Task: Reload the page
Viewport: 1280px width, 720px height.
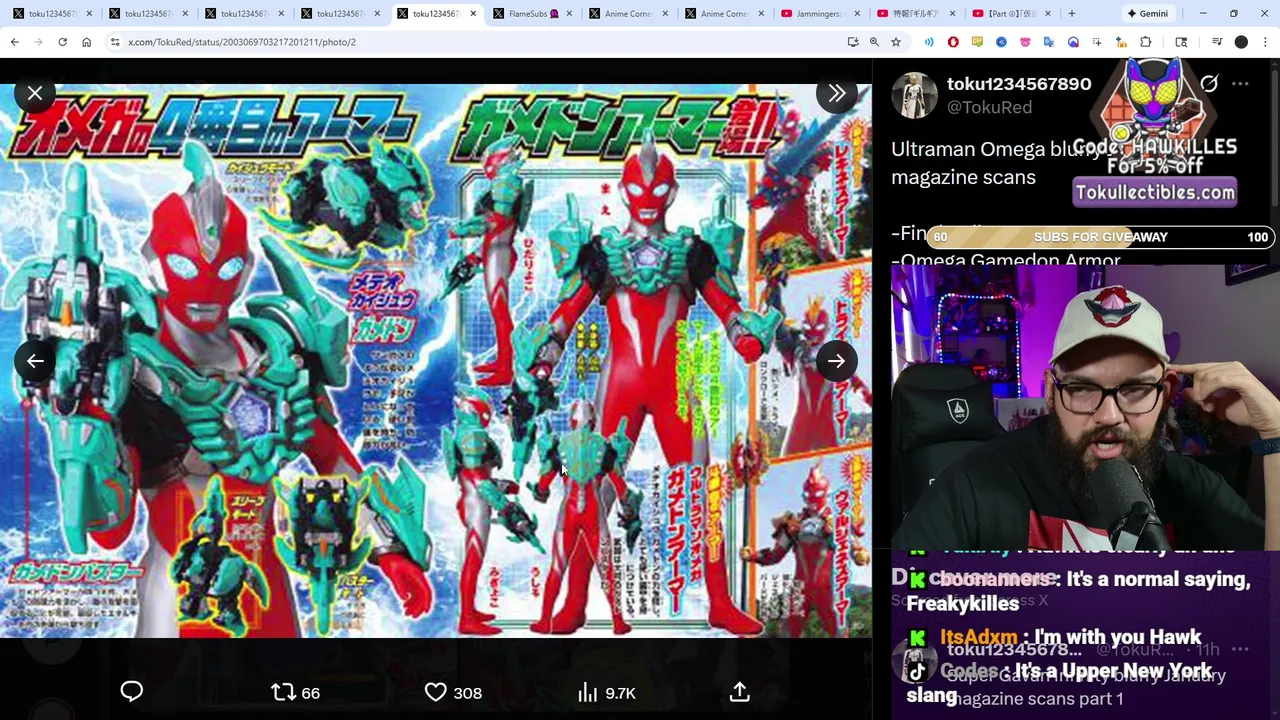Action: click(62, 42)
